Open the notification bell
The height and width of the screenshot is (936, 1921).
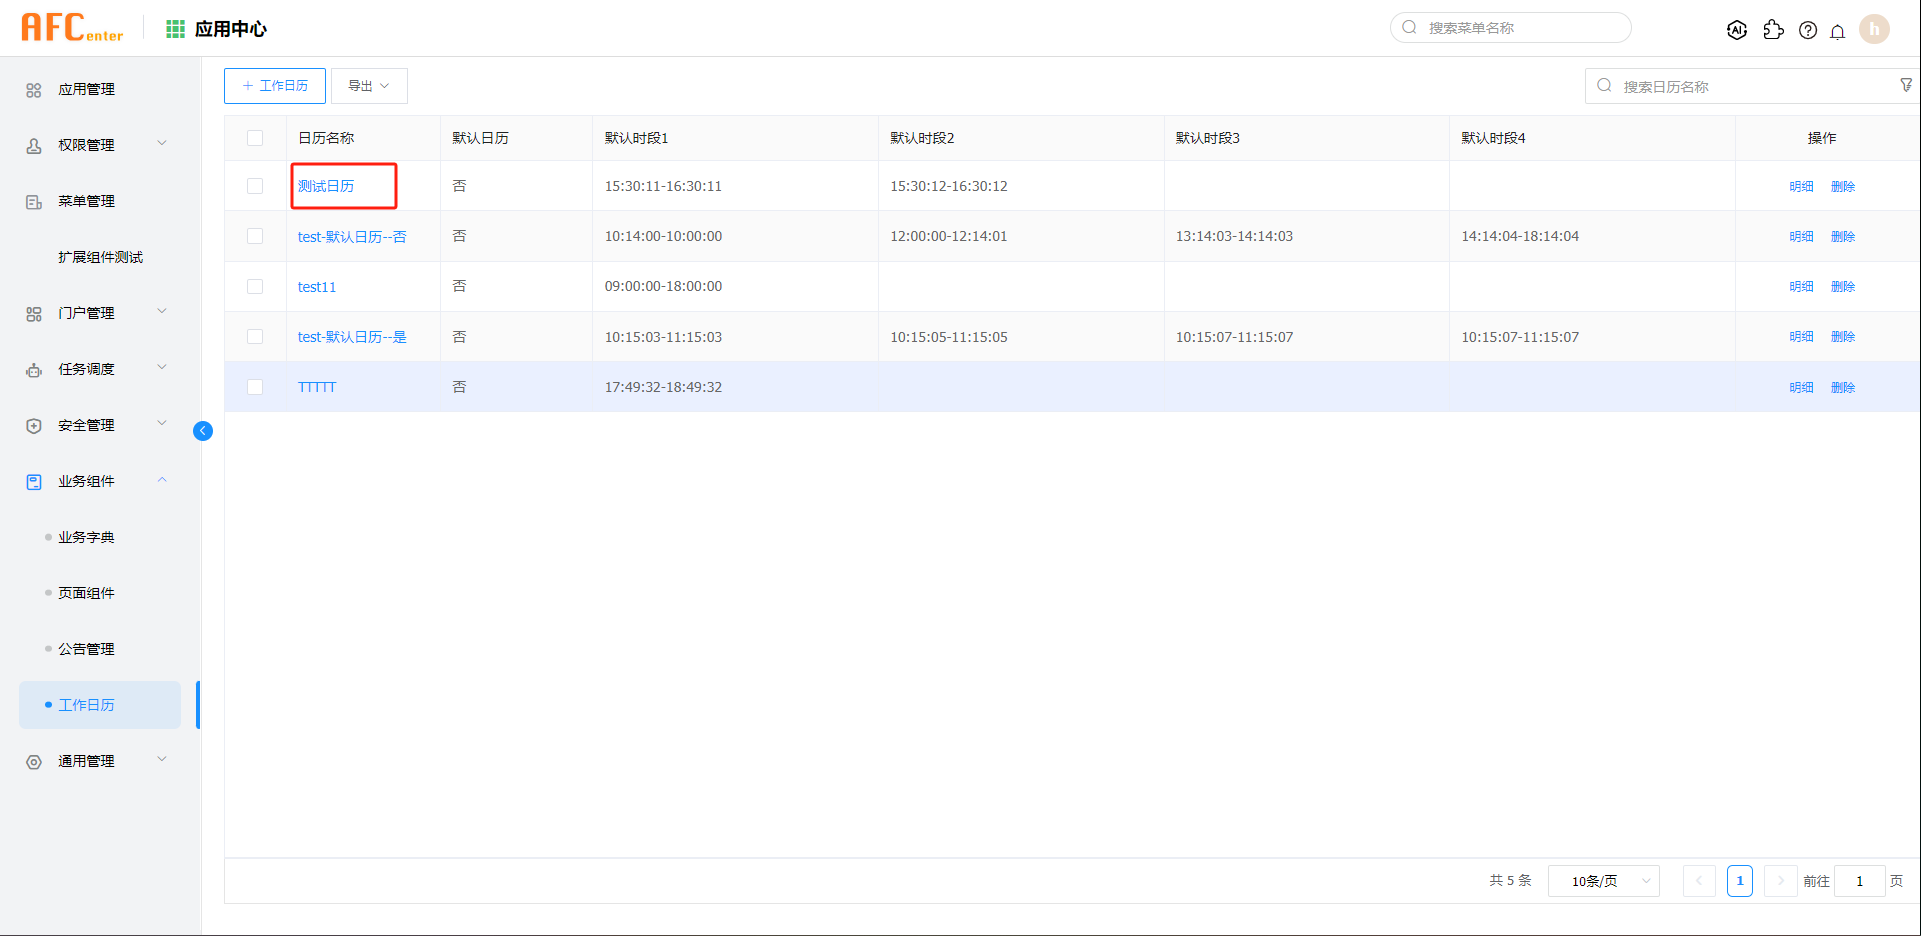click(x=1838, y=31)
